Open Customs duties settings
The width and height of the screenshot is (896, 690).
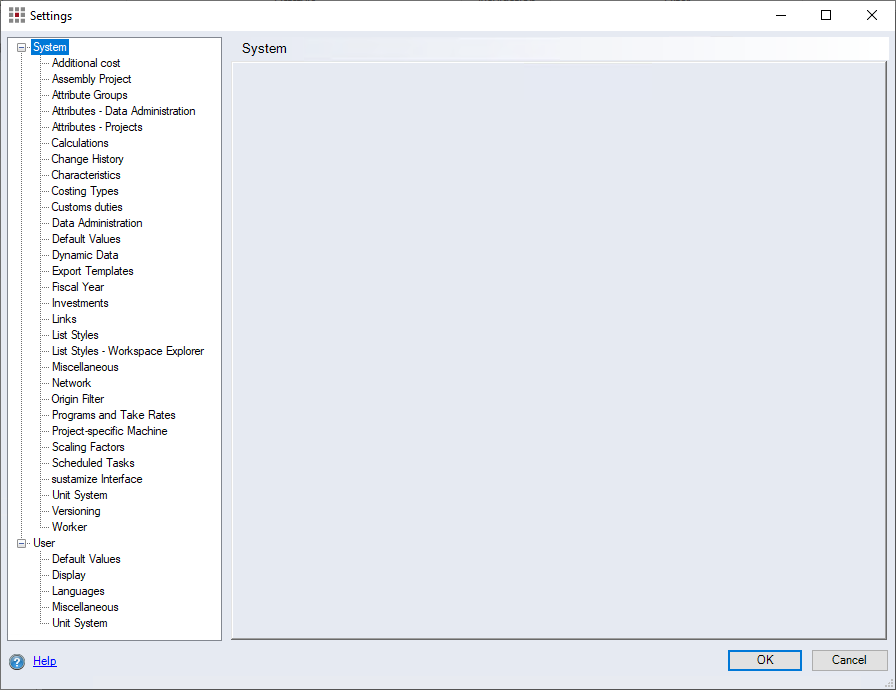pyautogui.click(x=87, y=207)
